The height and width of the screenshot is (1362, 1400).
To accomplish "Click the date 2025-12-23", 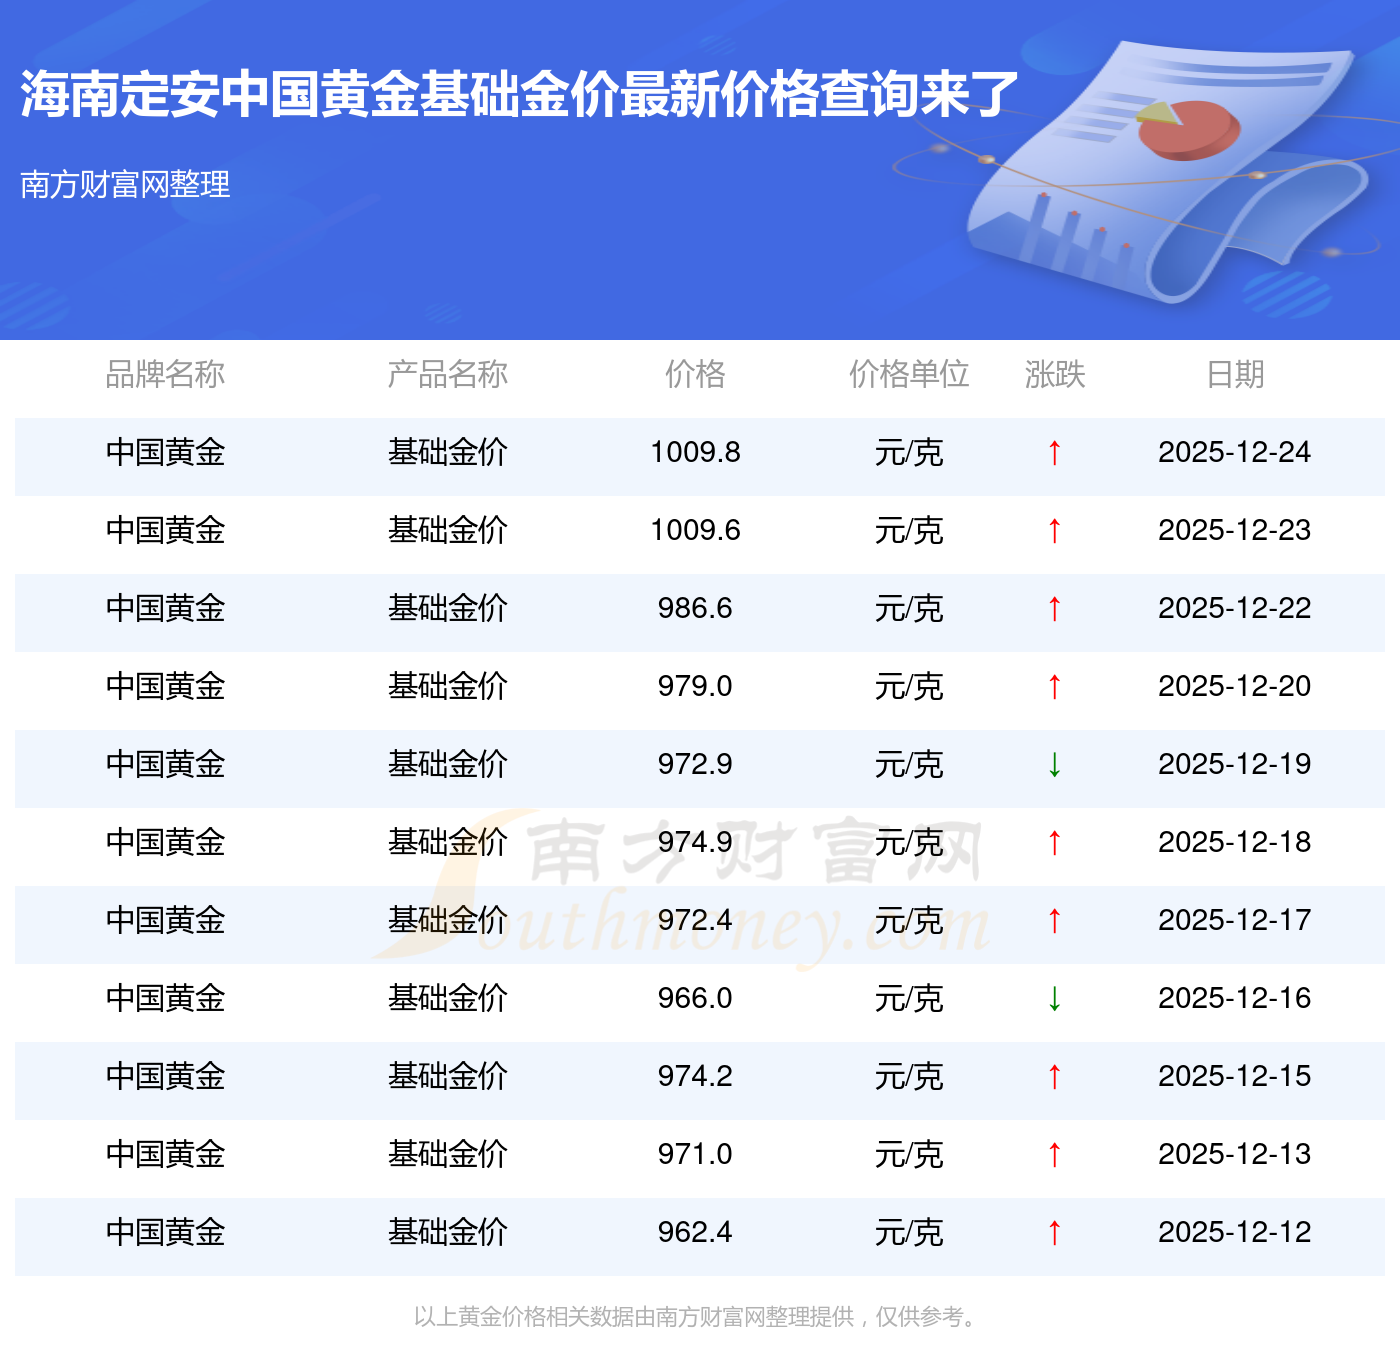I will pyautogui.click(x=1235, y=530).
